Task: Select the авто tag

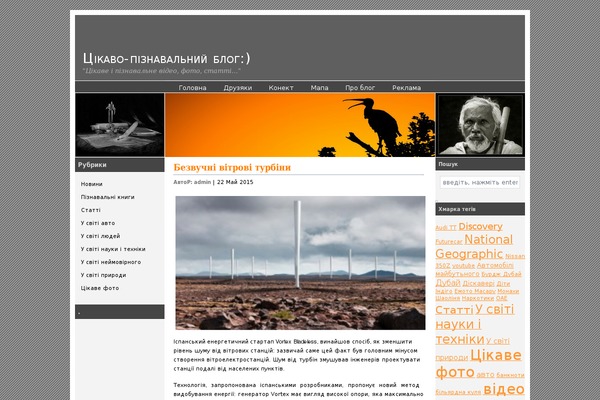Action: pos(485,375)
